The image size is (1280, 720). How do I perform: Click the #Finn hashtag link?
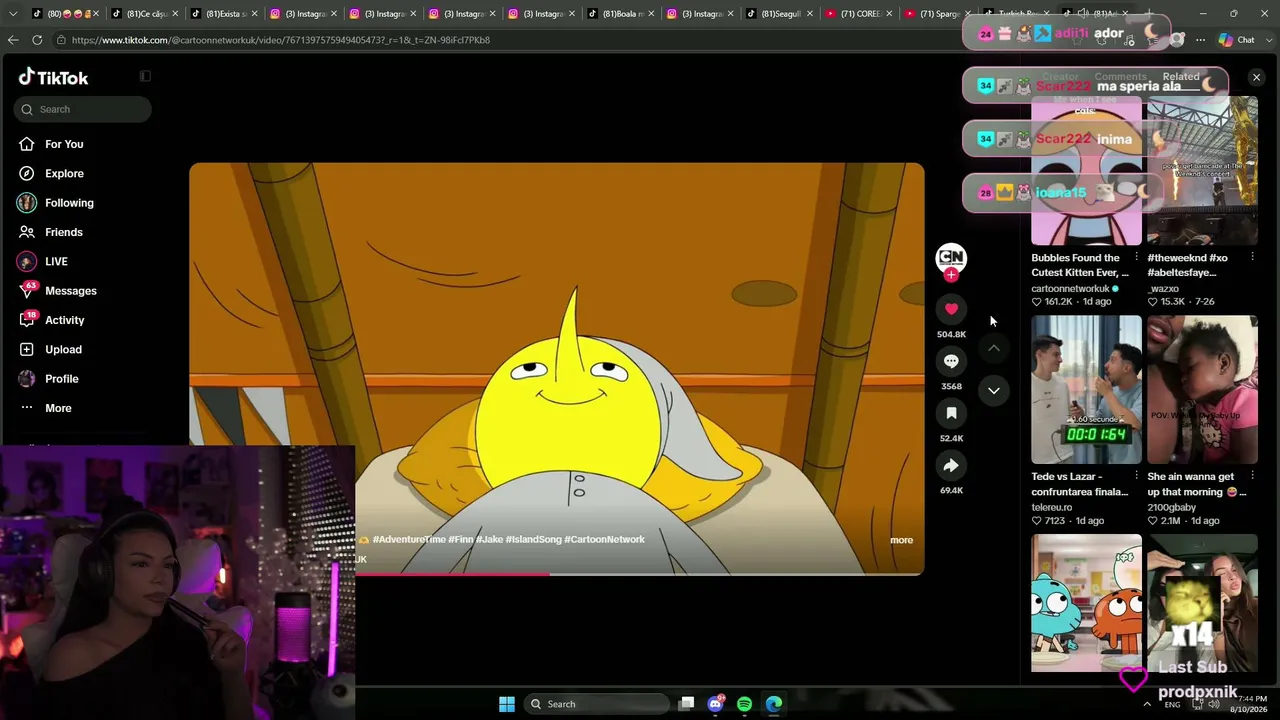click(461, 540)
